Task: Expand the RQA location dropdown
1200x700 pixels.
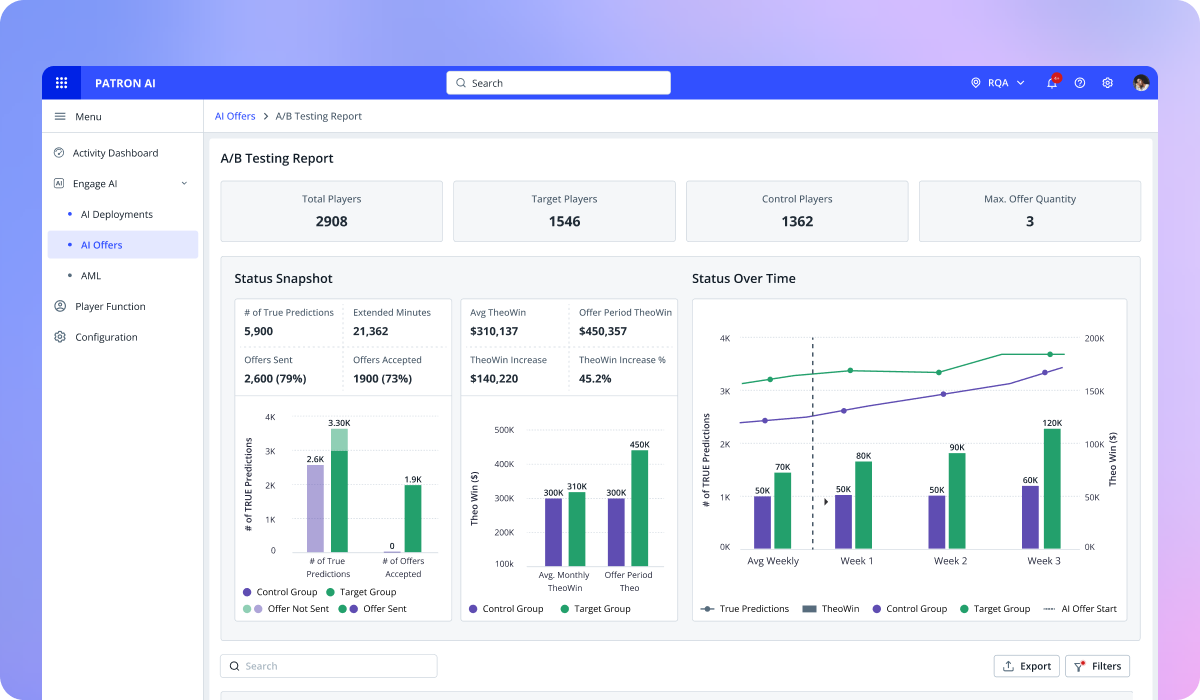Action: coord(1021,83)
